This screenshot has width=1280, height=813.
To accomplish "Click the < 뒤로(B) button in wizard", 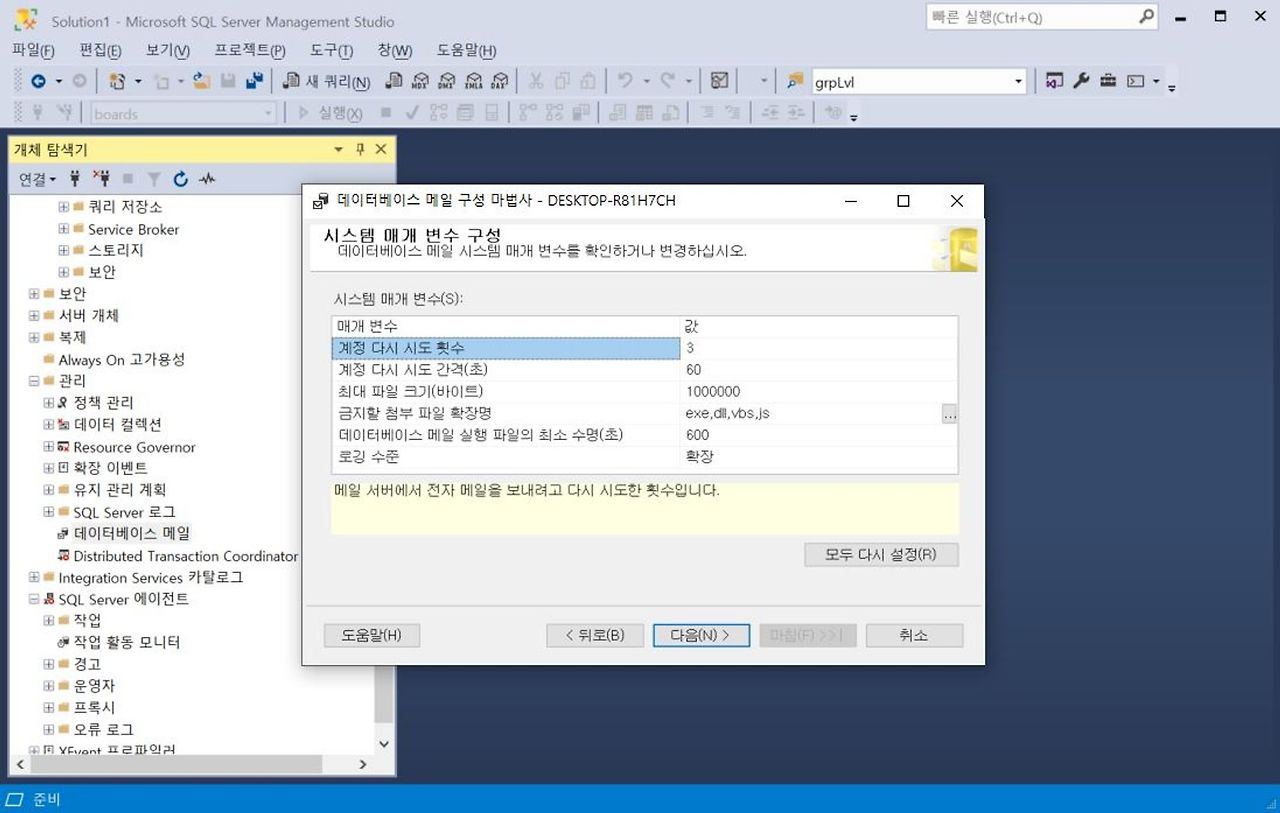I will pos(595,635).
